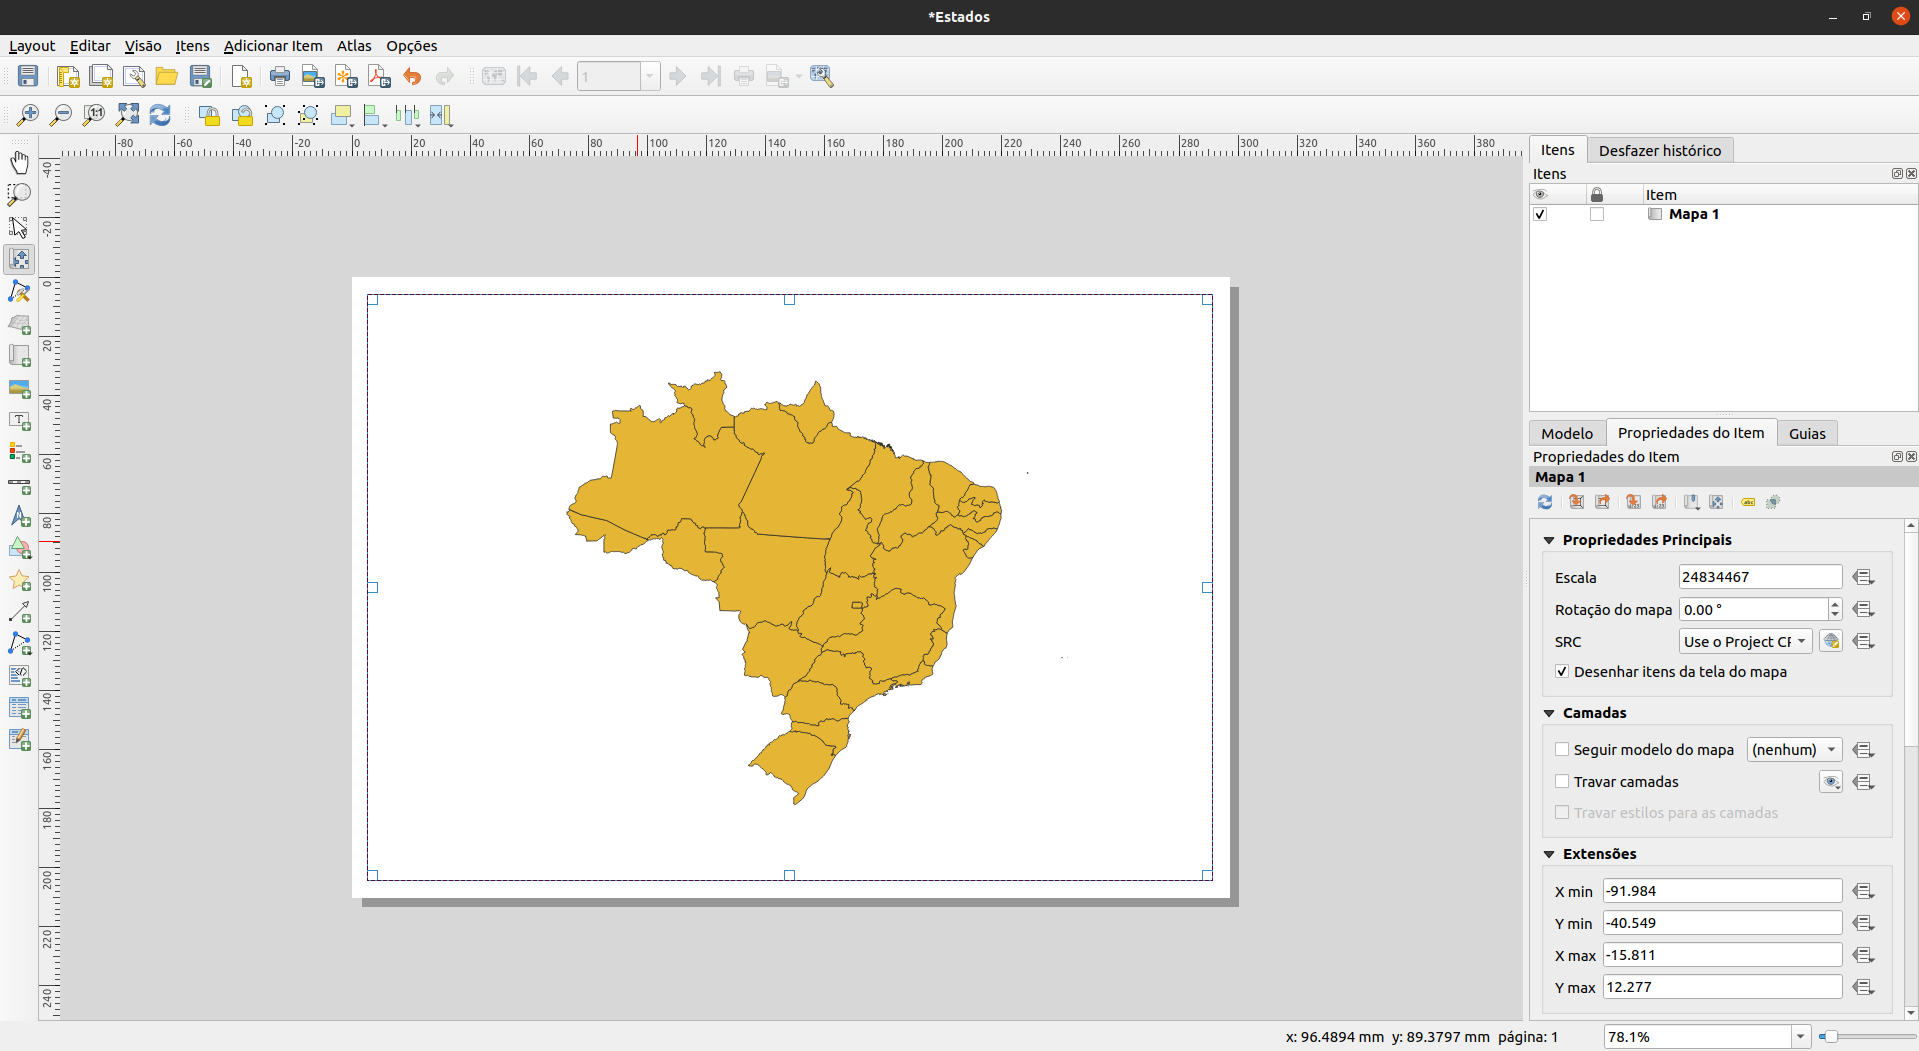Select the Edit nodes tool

pos(19,291)
